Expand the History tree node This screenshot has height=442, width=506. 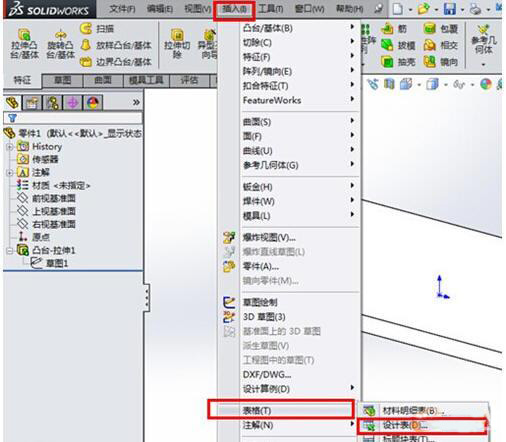point(10,146)
